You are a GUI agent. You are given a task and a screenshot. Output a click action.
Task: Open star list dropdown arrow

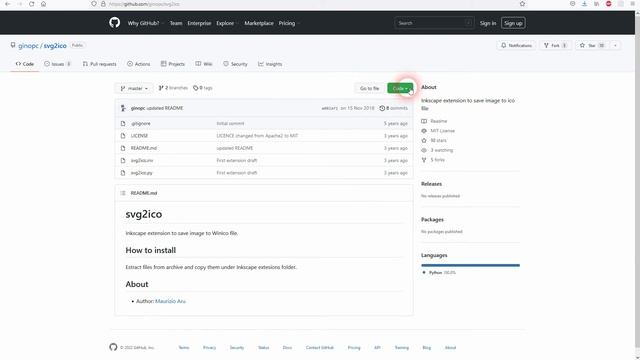[x=616, y=45]
